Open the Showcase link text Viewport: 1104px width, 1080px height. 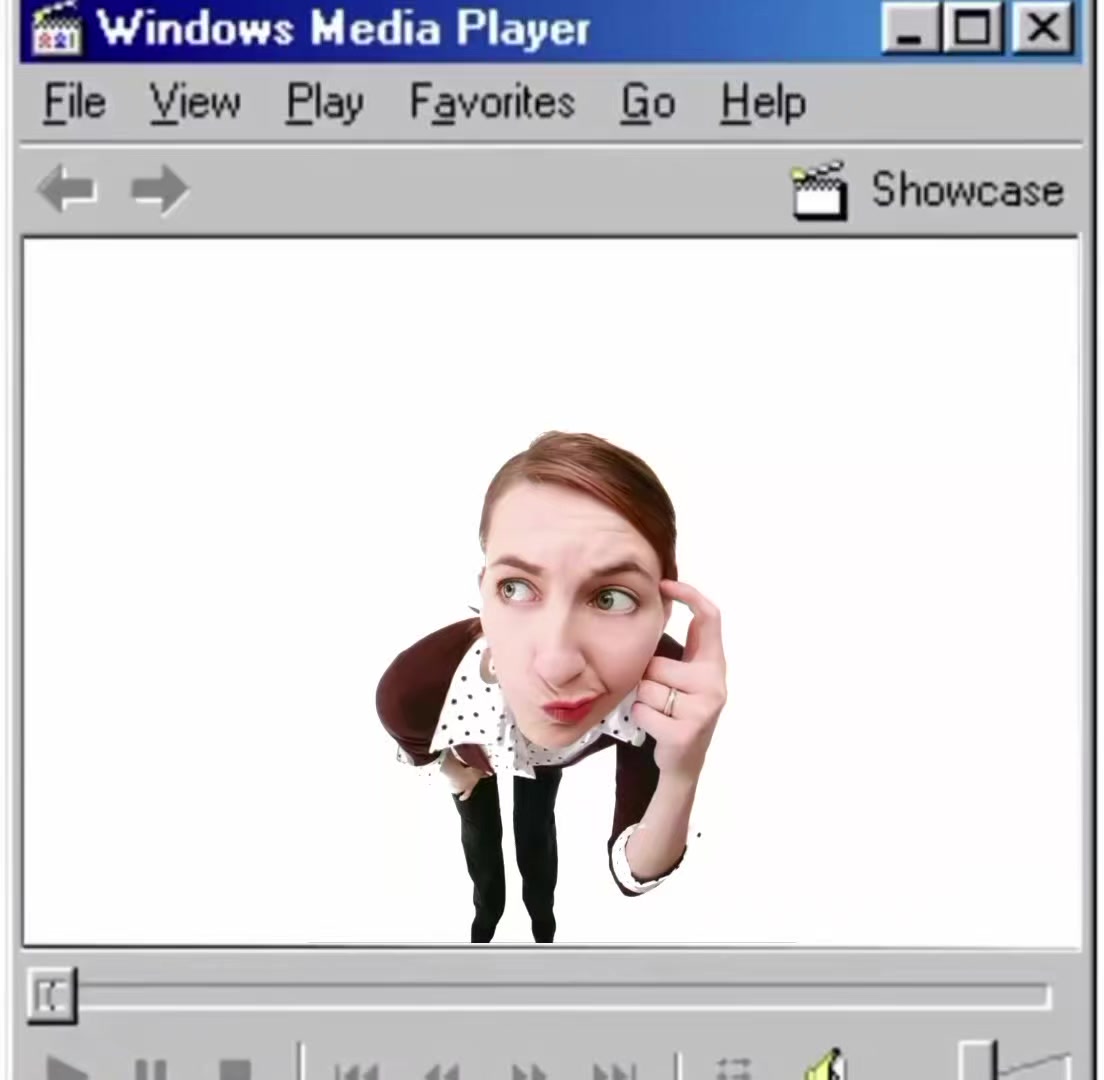click(x=967, y=190)
